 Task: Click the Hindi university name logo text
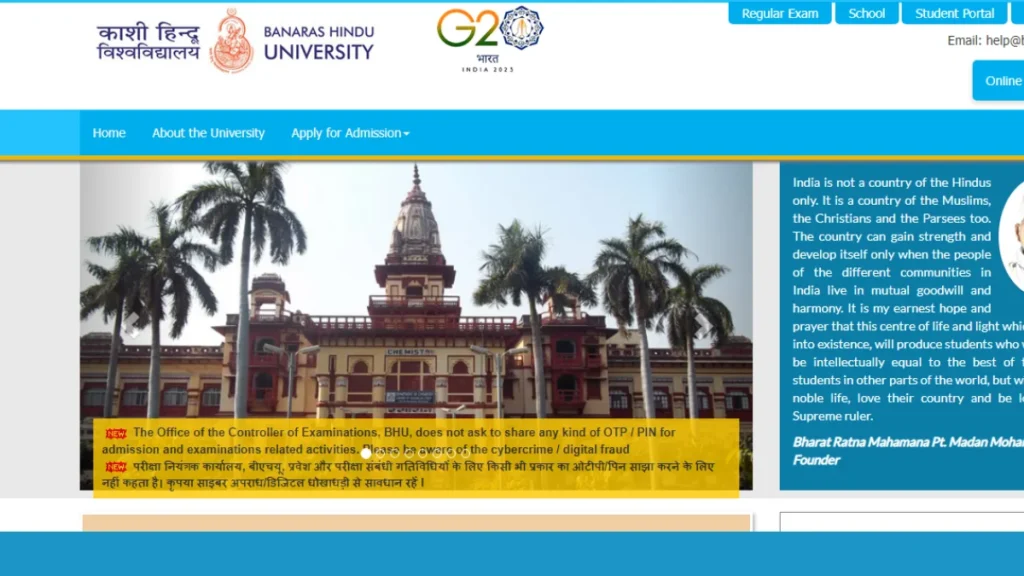(x=148, y=42)
